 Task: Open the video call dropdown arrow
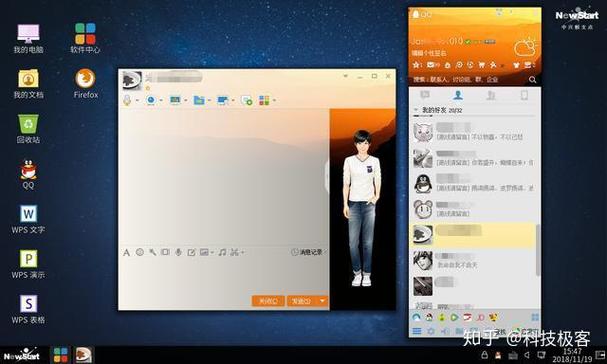pyautogui.click(x=161, y=101)
